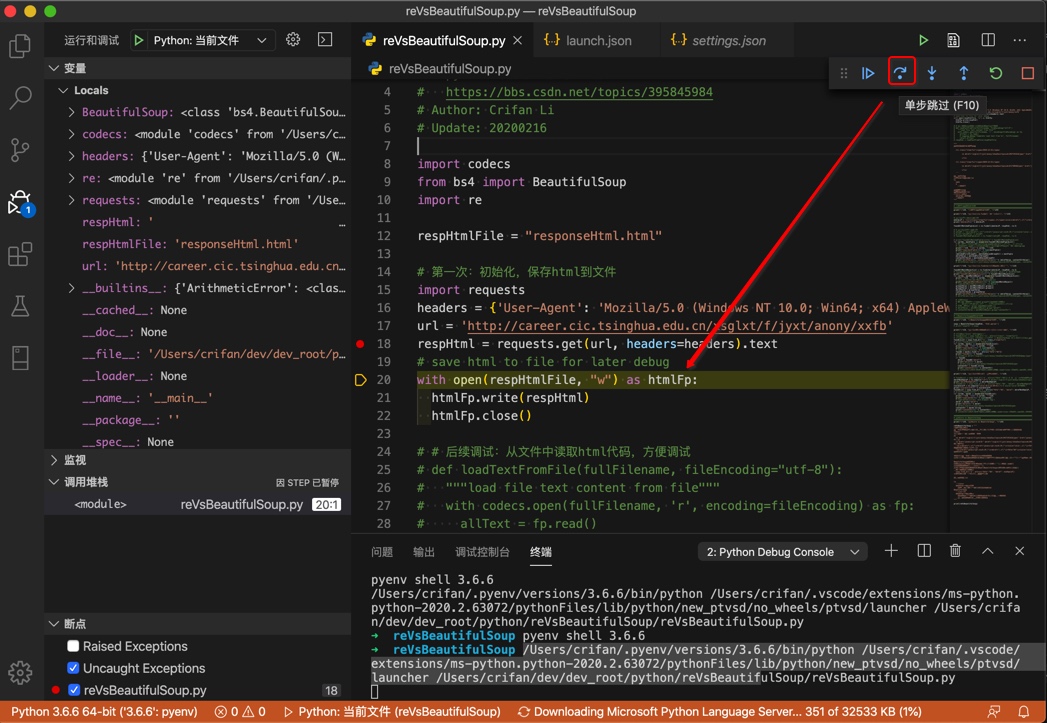
Task: Expand the headers variable
Action: (71, 156)
